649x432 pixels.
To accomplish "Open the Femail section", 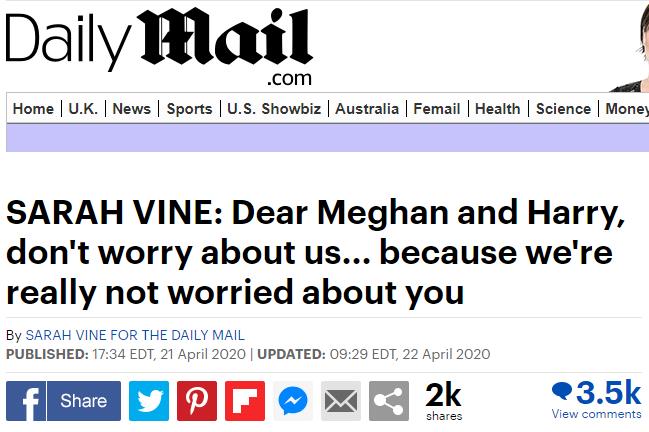I will 437,109.
